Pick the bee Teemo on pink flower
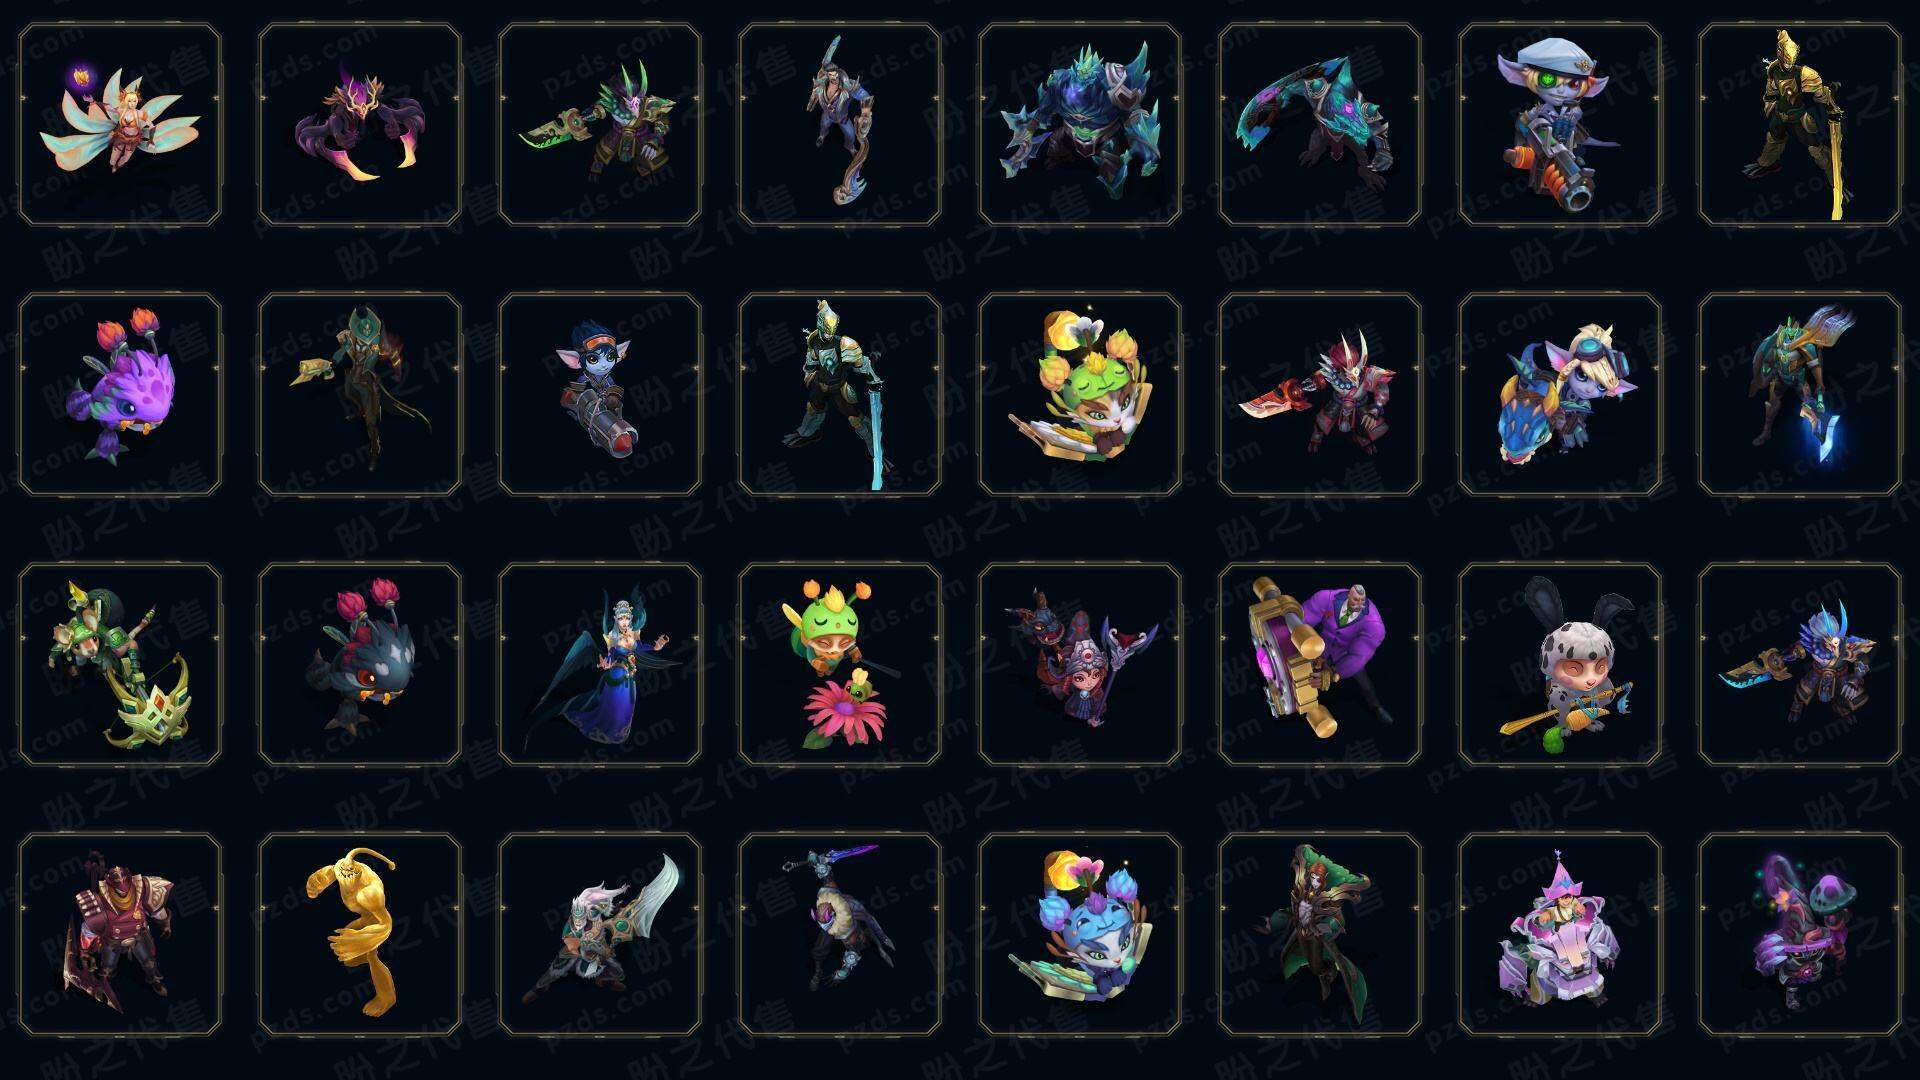The width and height of the screenshot is (1920, 1080). pos(840,664)
